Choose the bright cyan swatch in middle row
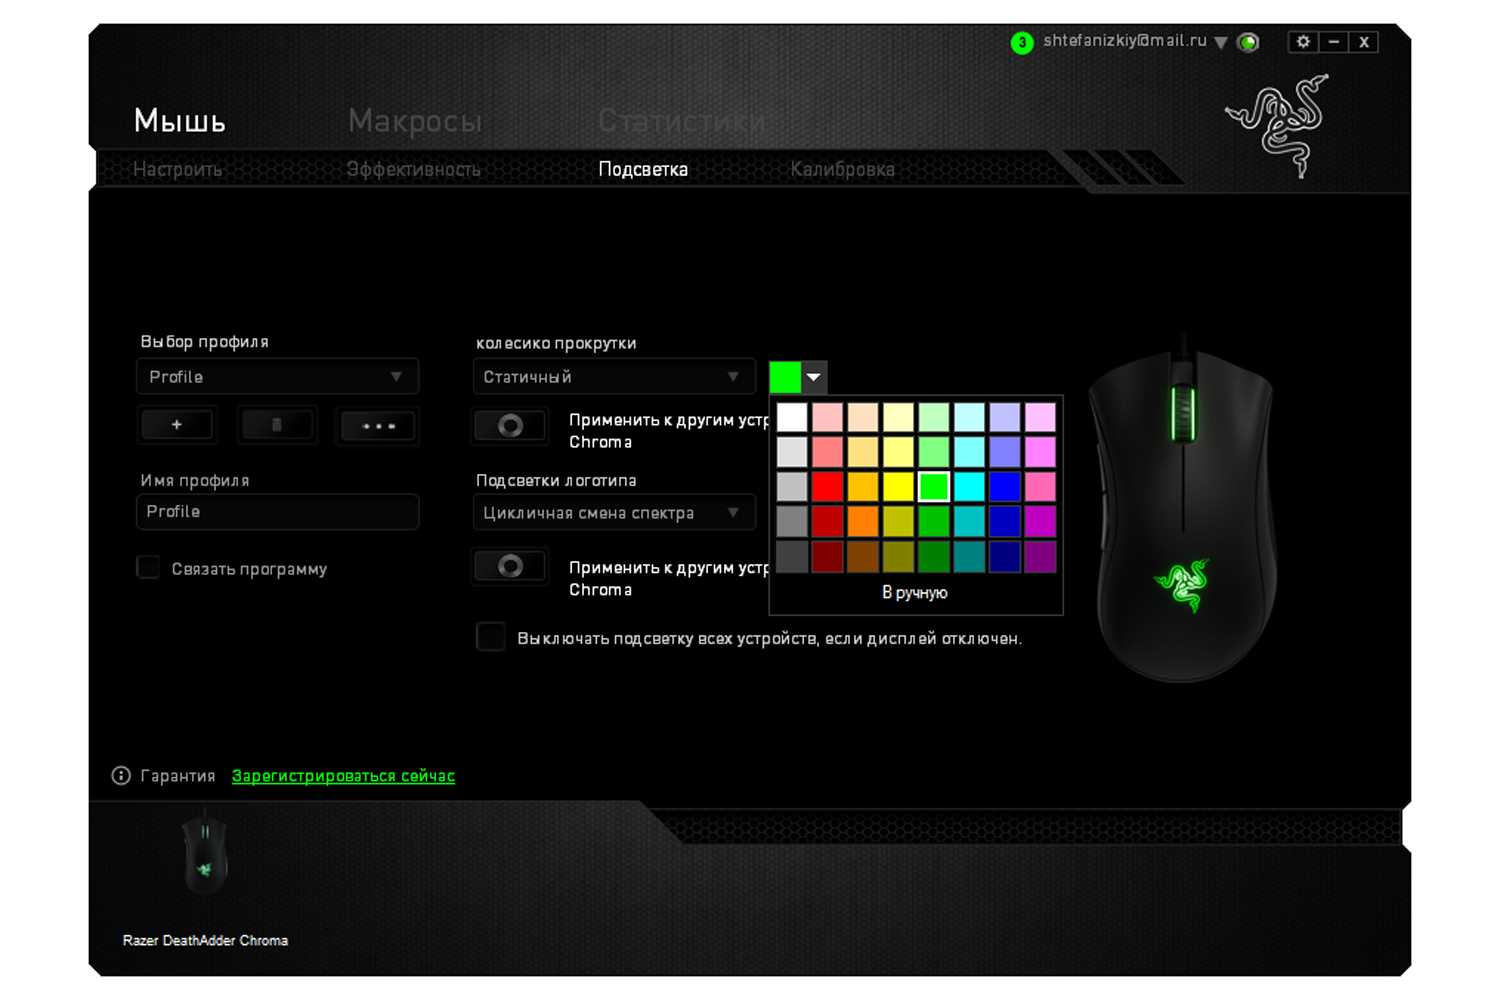1500x1000 pixels. [x=969, y=487]
